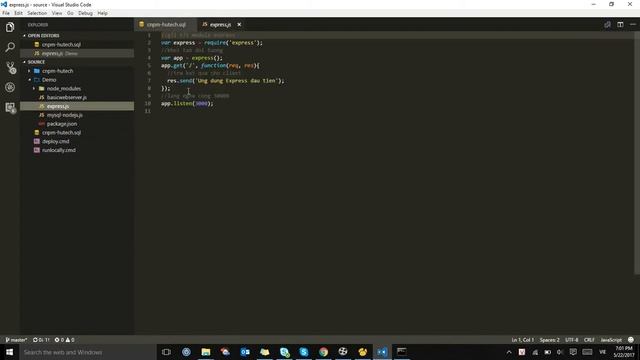Change line ending via CRLF item

[x=589, y=340]
